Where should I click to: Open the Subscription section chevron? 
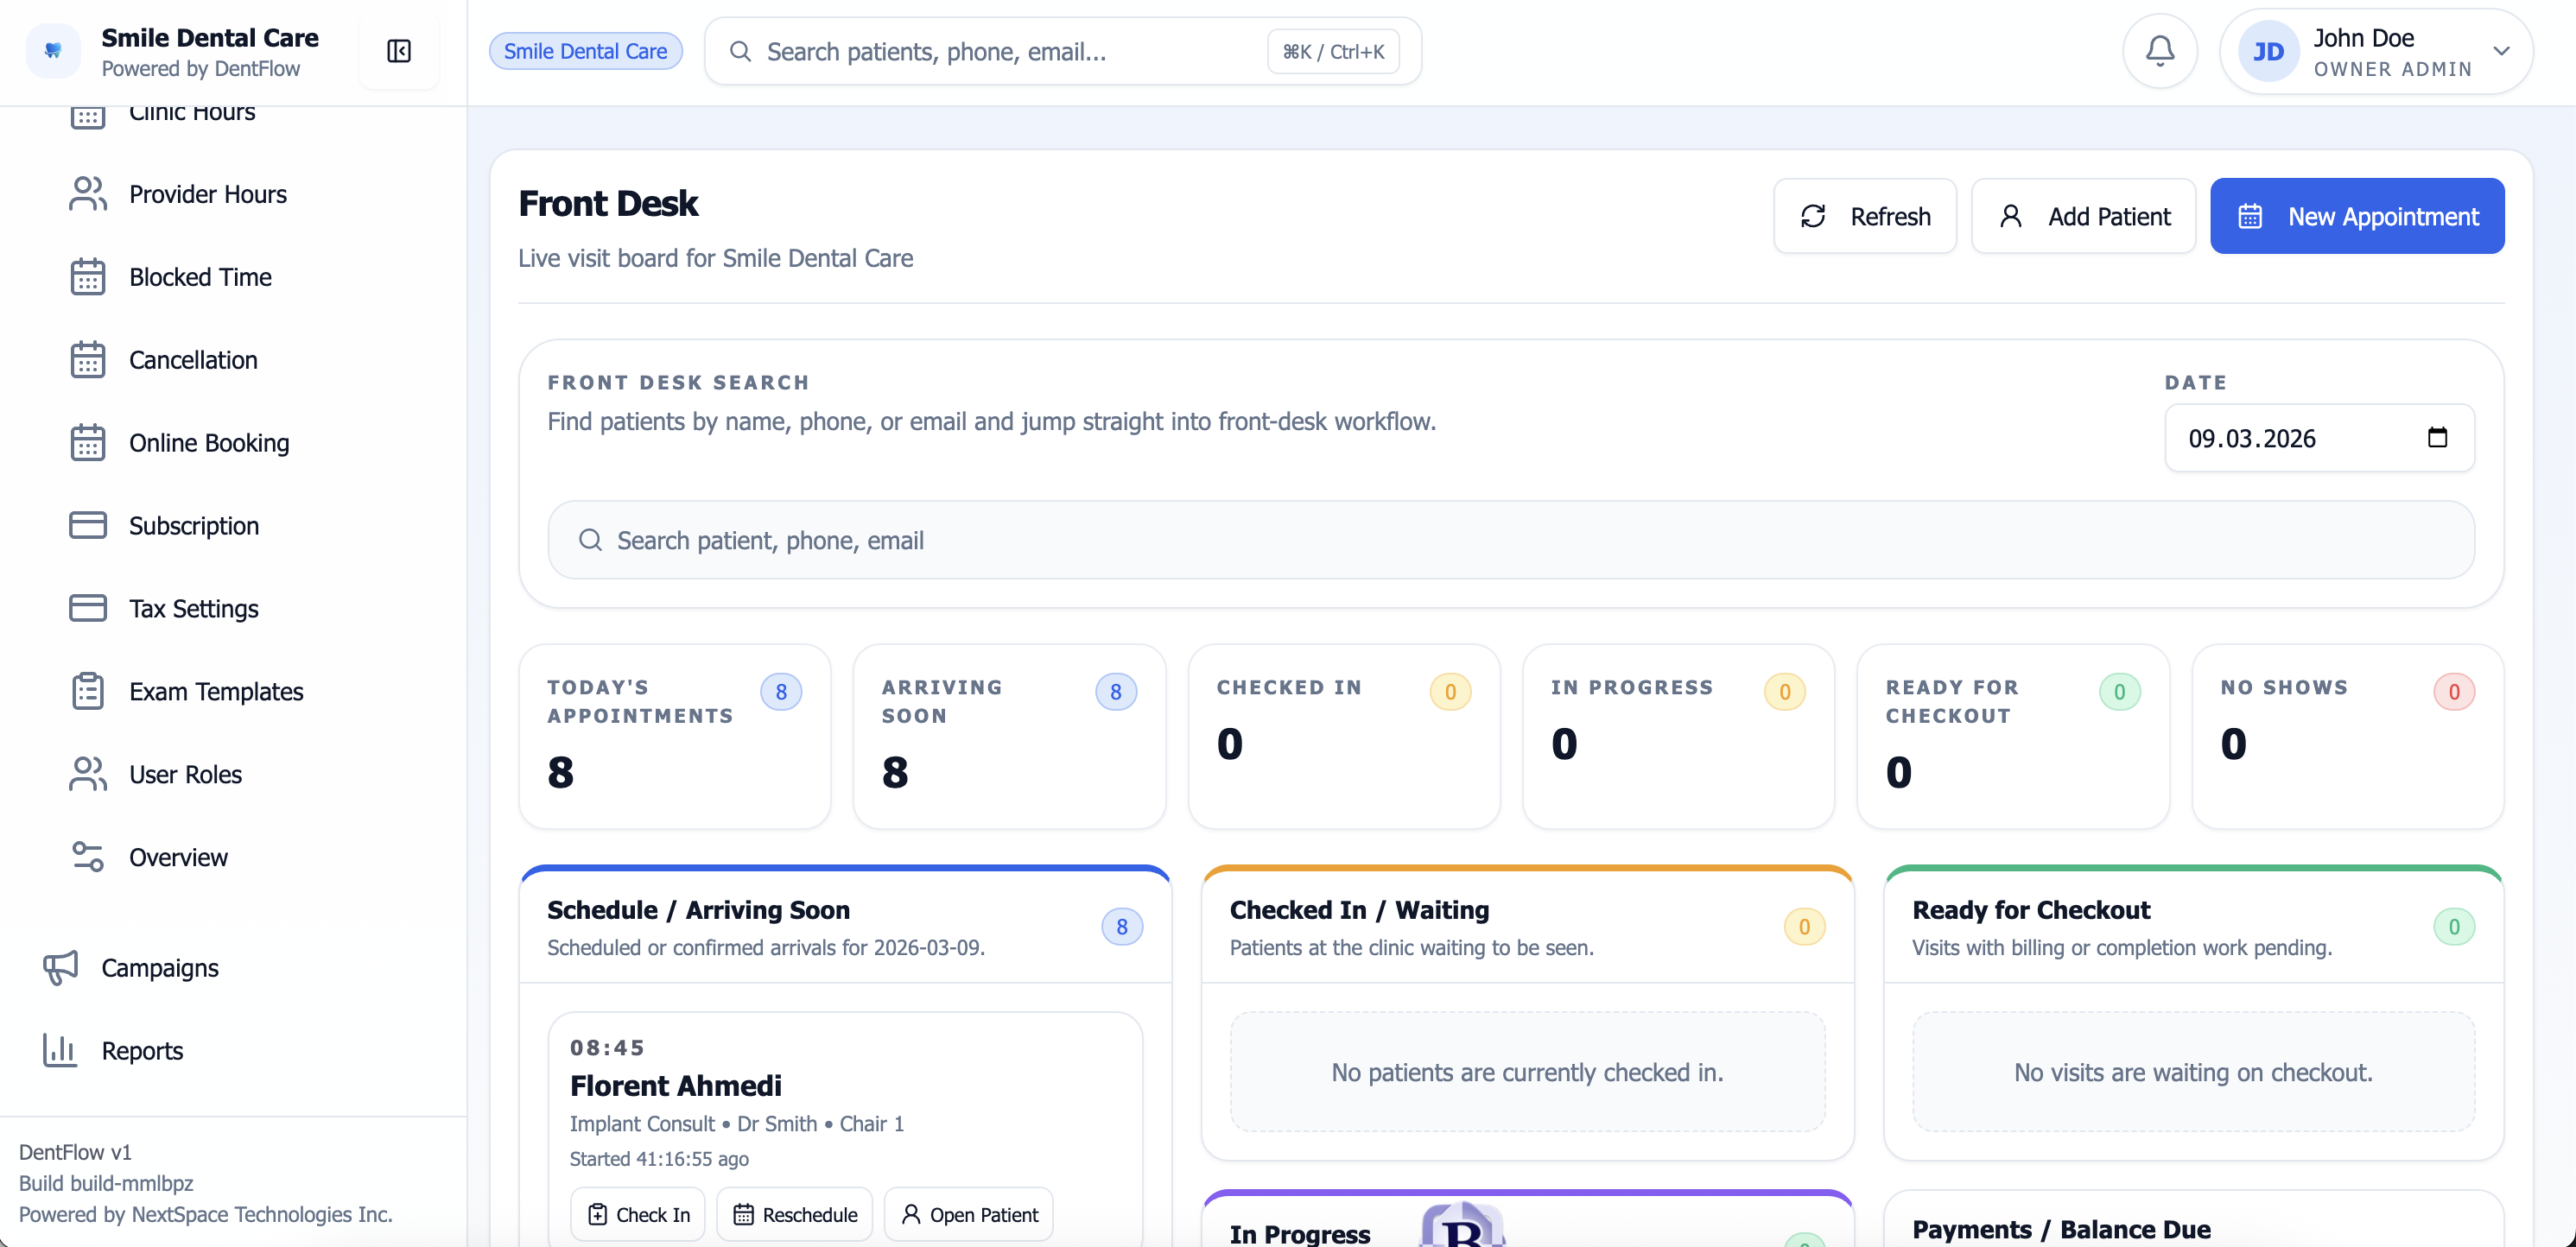click(x=88, y=525)
